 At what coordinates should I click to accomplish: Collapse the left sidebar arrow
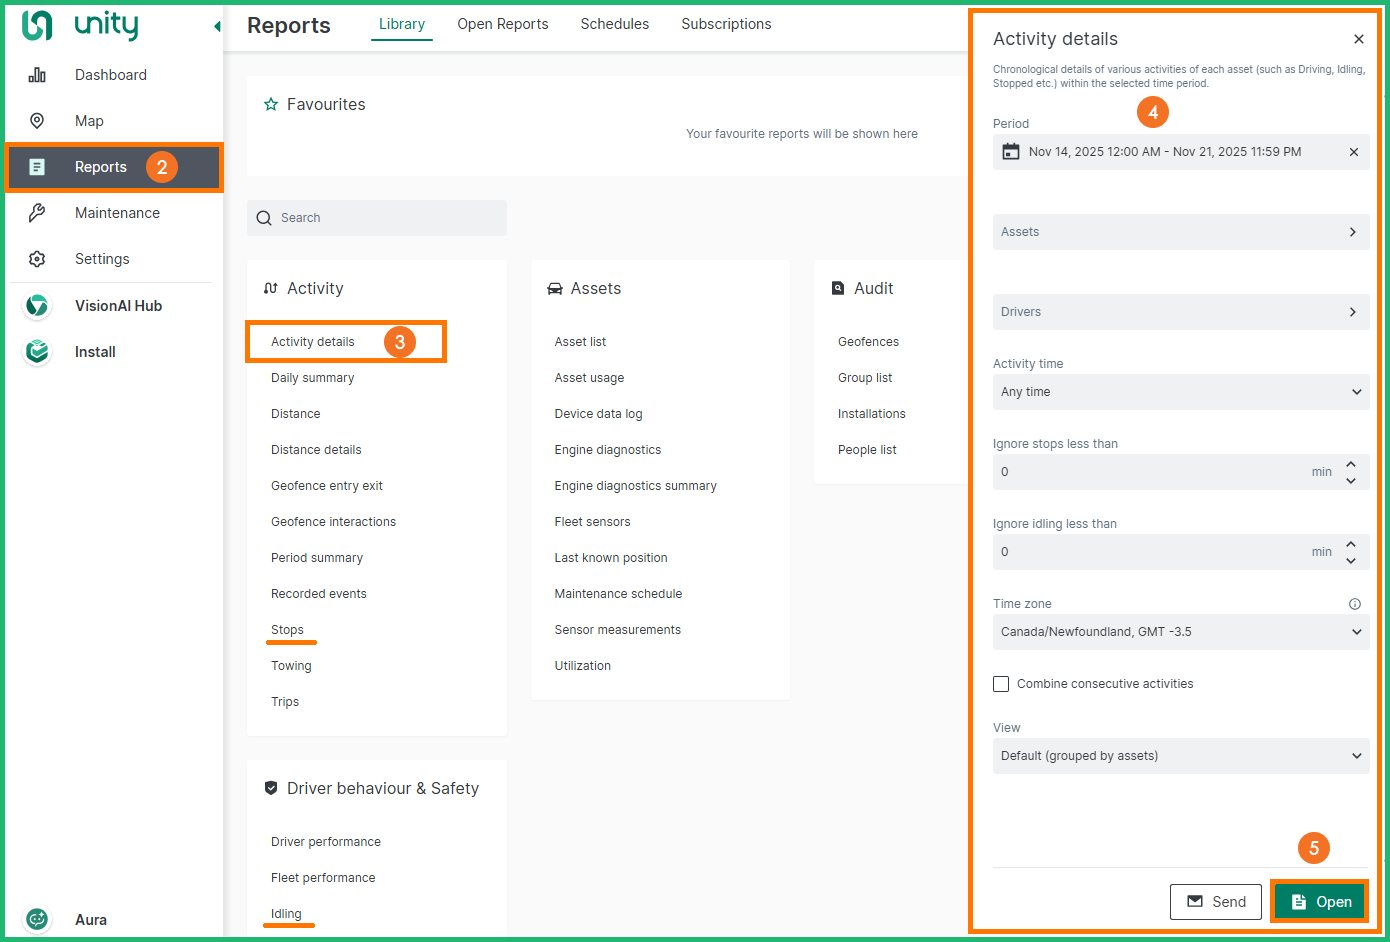point(217,26)
